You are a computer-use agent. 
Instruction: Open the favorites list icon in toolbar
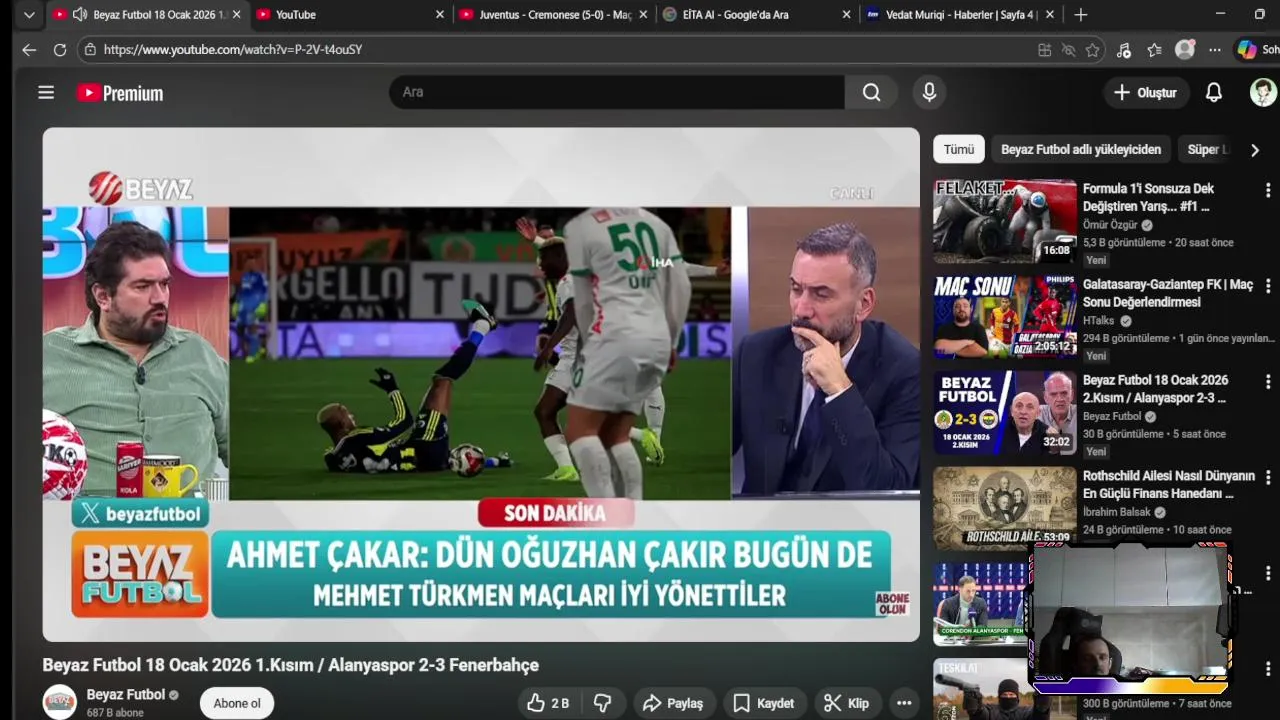[1154, 50]
